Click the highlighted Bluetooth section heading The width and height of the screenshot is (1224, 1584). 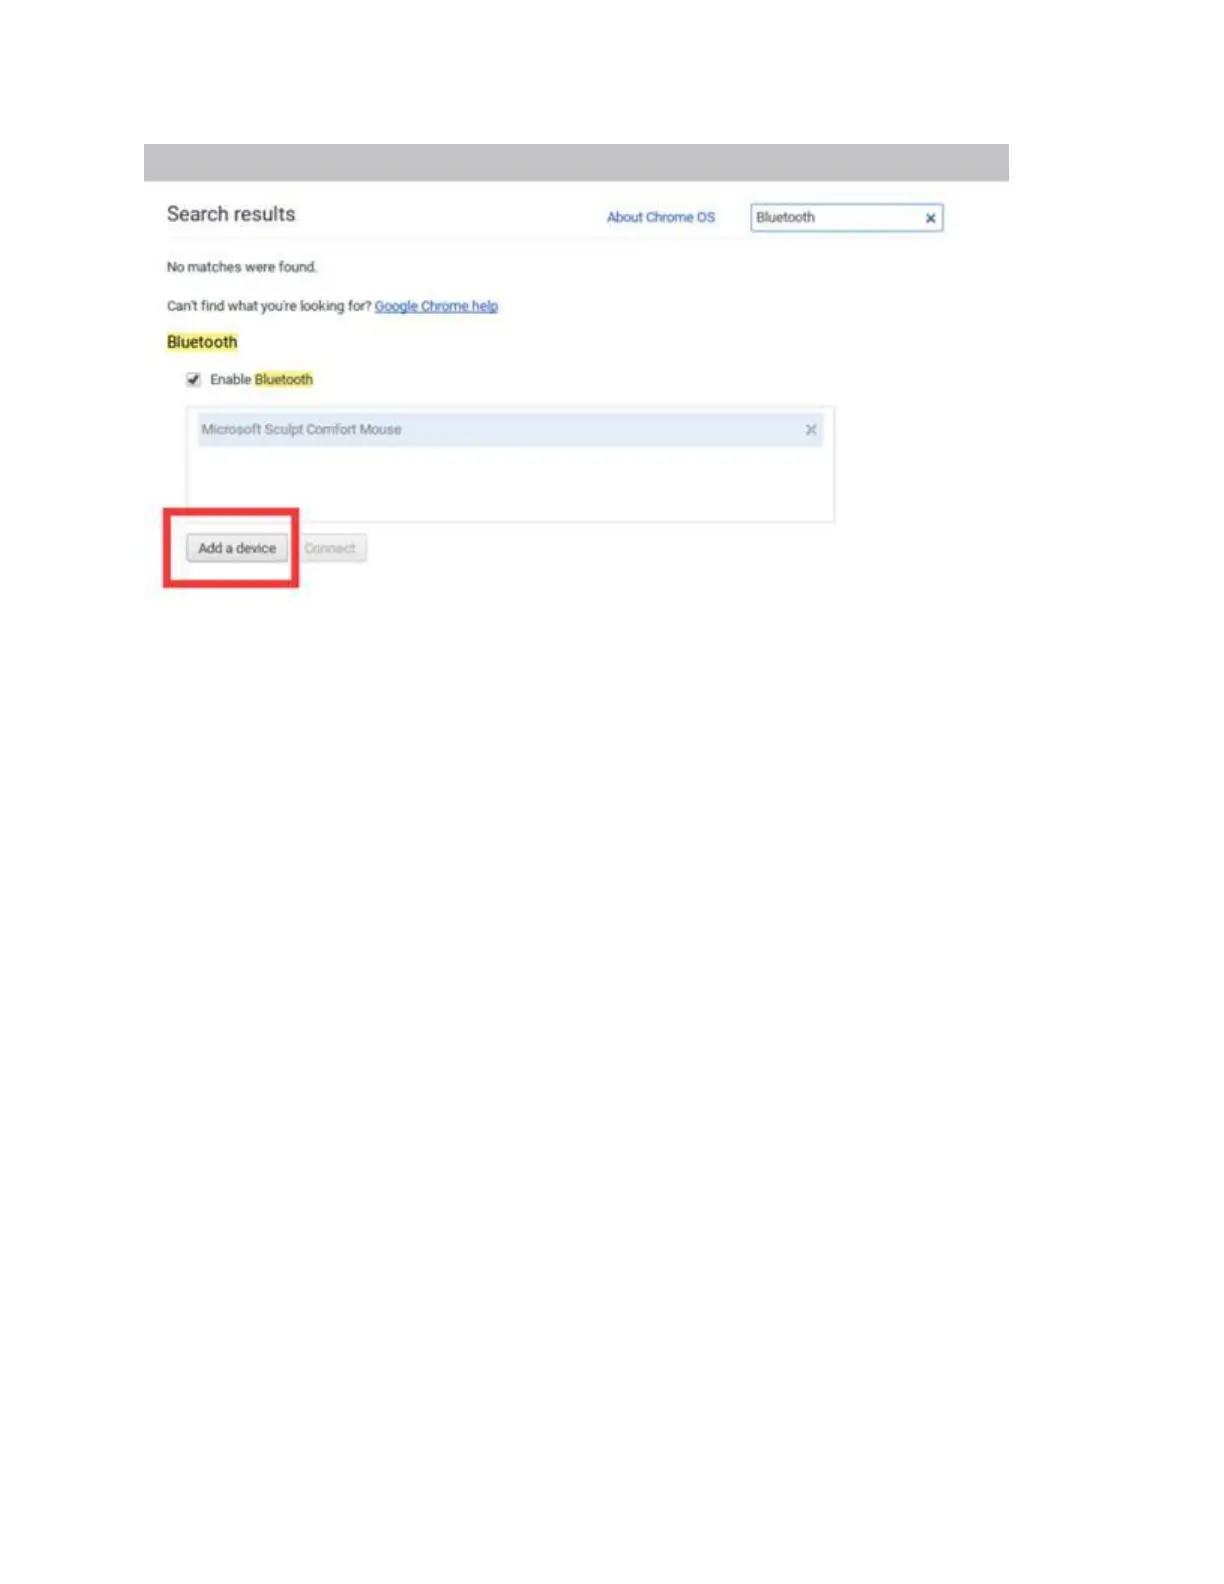pos(202,342)
